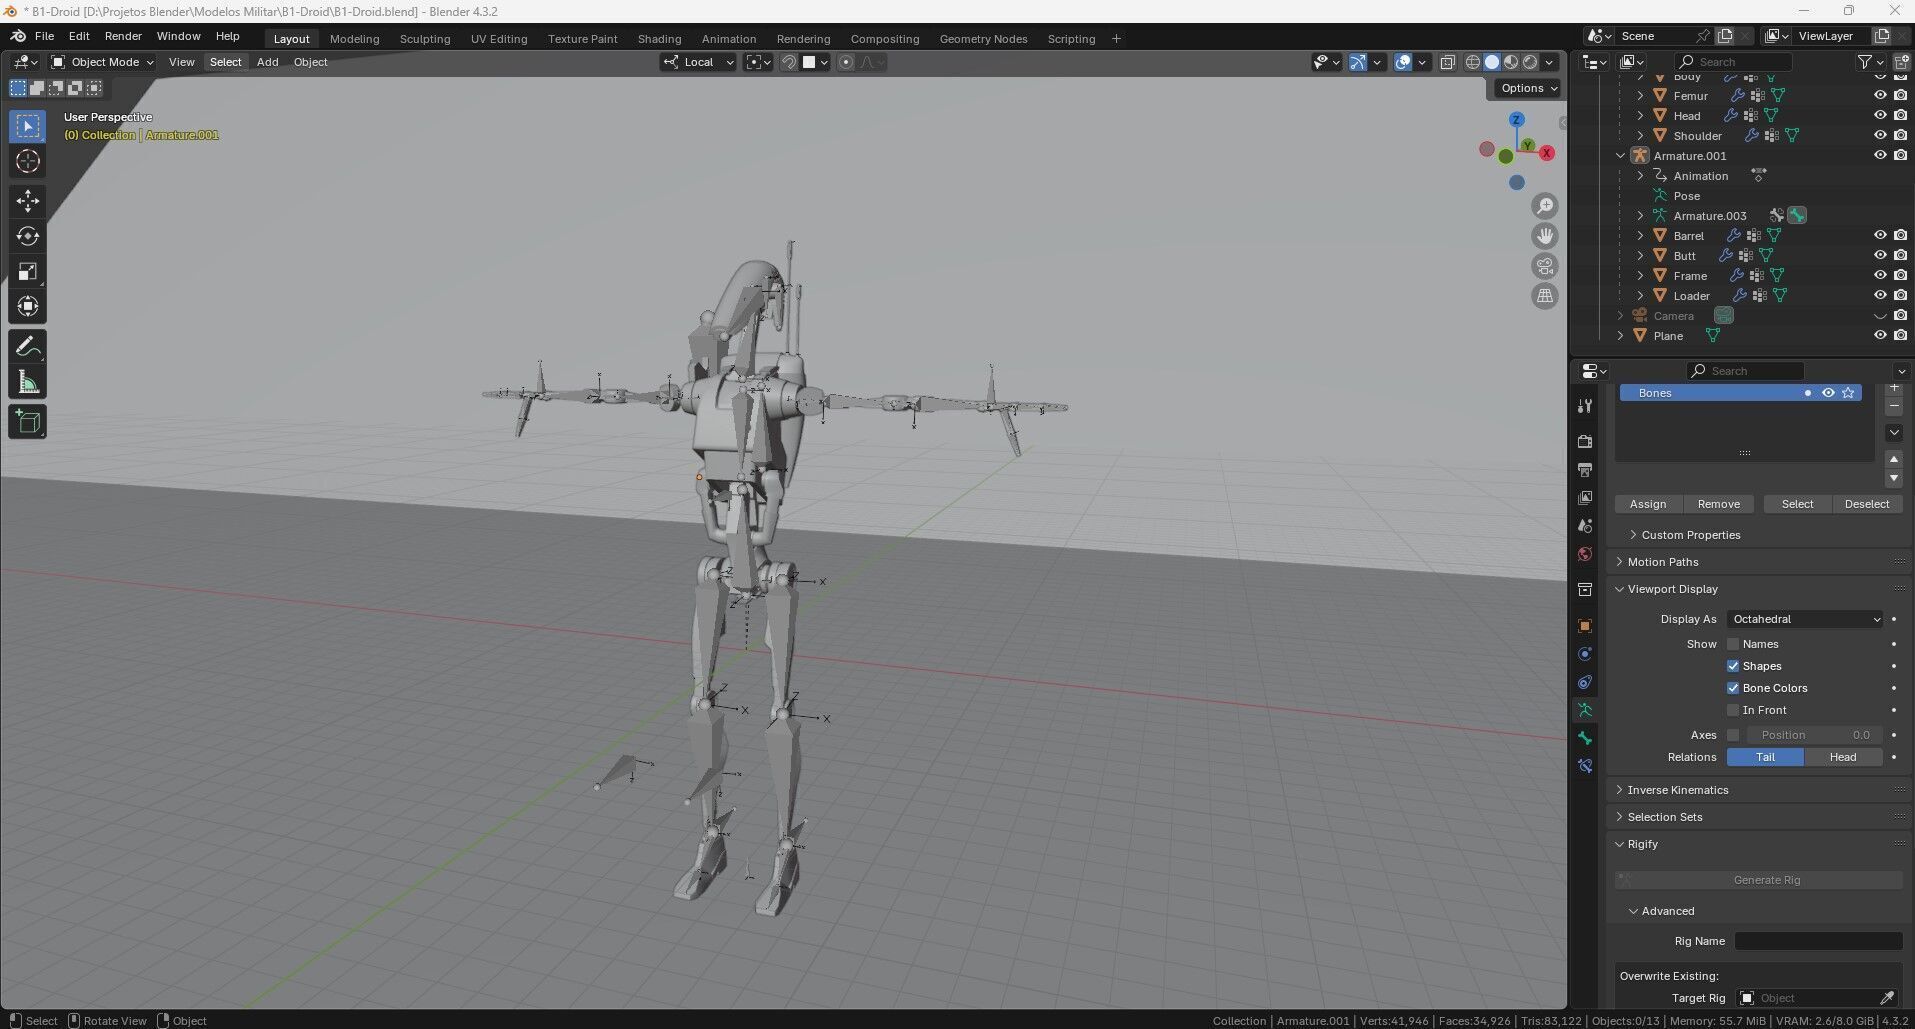Collapse the Armature.001 tree item
1915x1029 pixels.
point(1620,156)
